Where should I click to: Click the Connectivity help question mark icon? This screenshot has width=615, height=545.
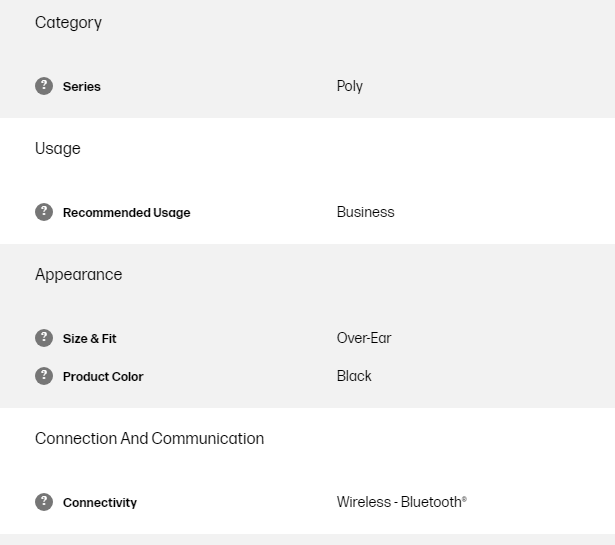44,502
